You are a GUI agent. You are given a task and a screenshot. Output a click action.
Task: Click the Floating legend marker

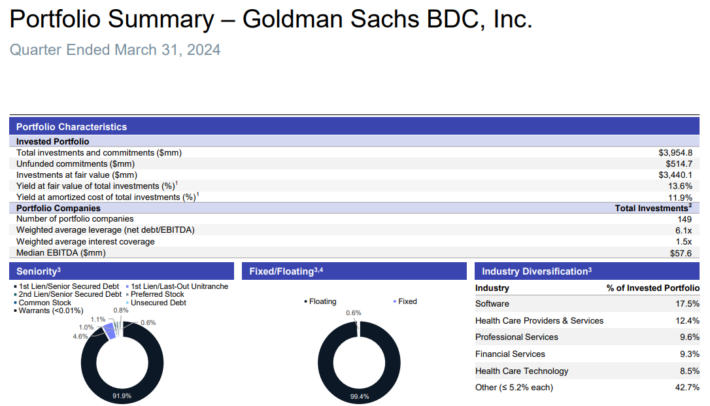pyautogui.click(x=305, y=300)
